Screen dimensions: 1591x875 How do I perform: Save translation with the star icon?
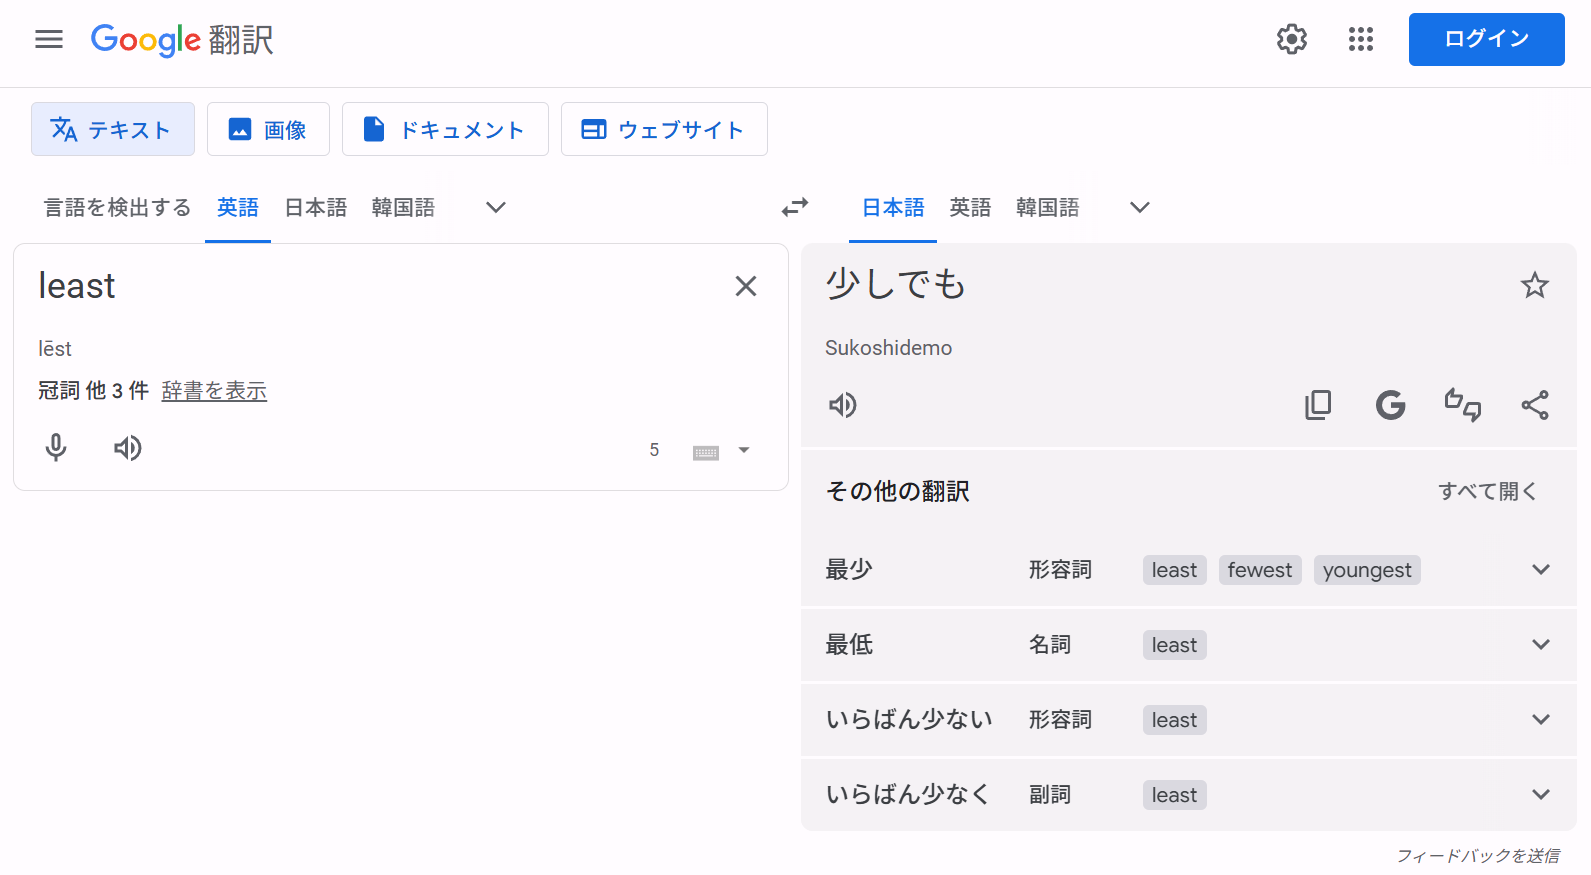(x=1535, y=285)
